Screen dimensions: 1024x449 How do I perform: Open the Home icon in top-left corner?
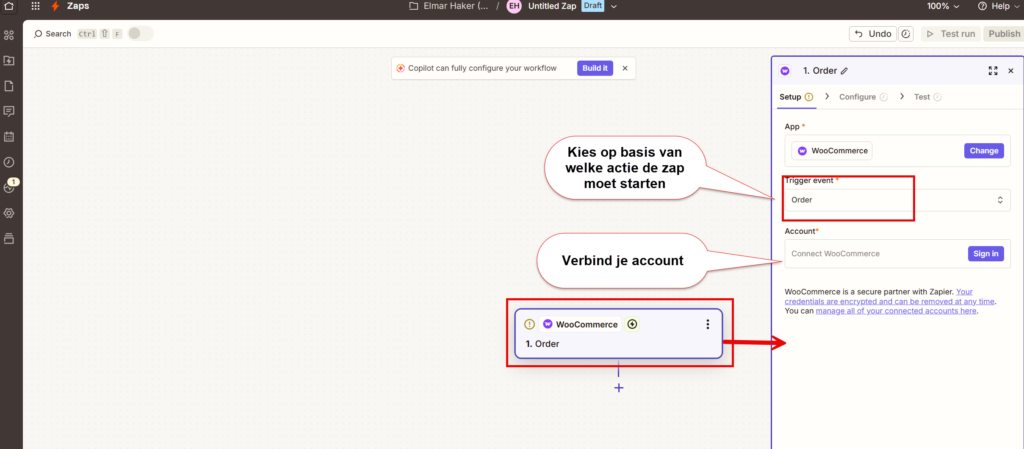tap(8, 6)
